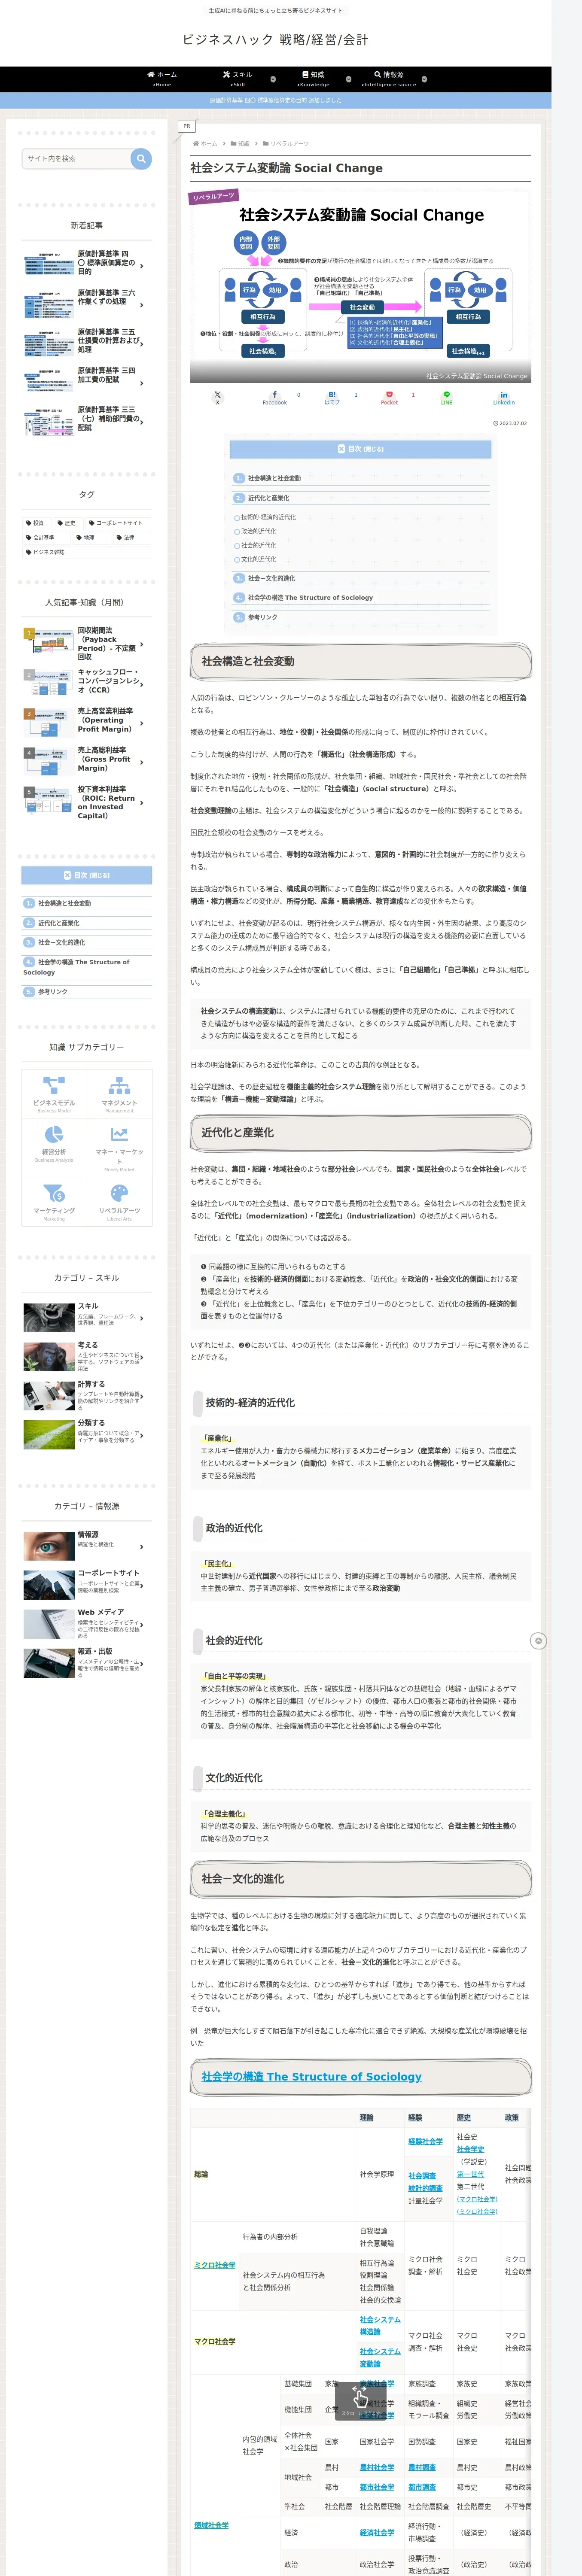Click the 知識 folder icon in breadcrumb
The height and width of the screenshot is (2576, 582).
pos(234,144)
